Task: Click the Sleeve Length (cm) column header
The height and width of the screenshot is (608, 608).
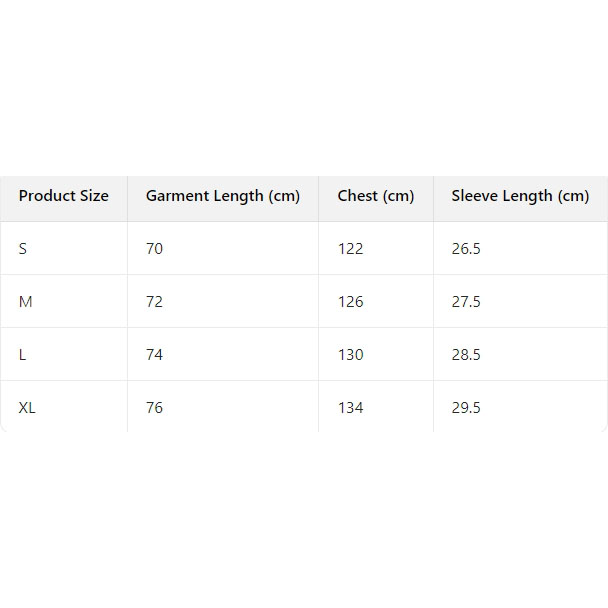Action: point(520,196)
